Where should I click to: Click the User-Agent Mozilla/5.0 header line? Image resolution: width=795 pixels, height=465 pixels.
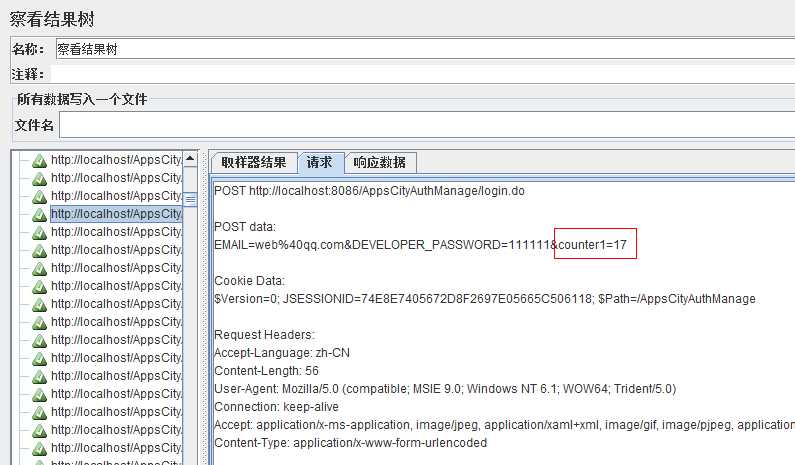445,389
